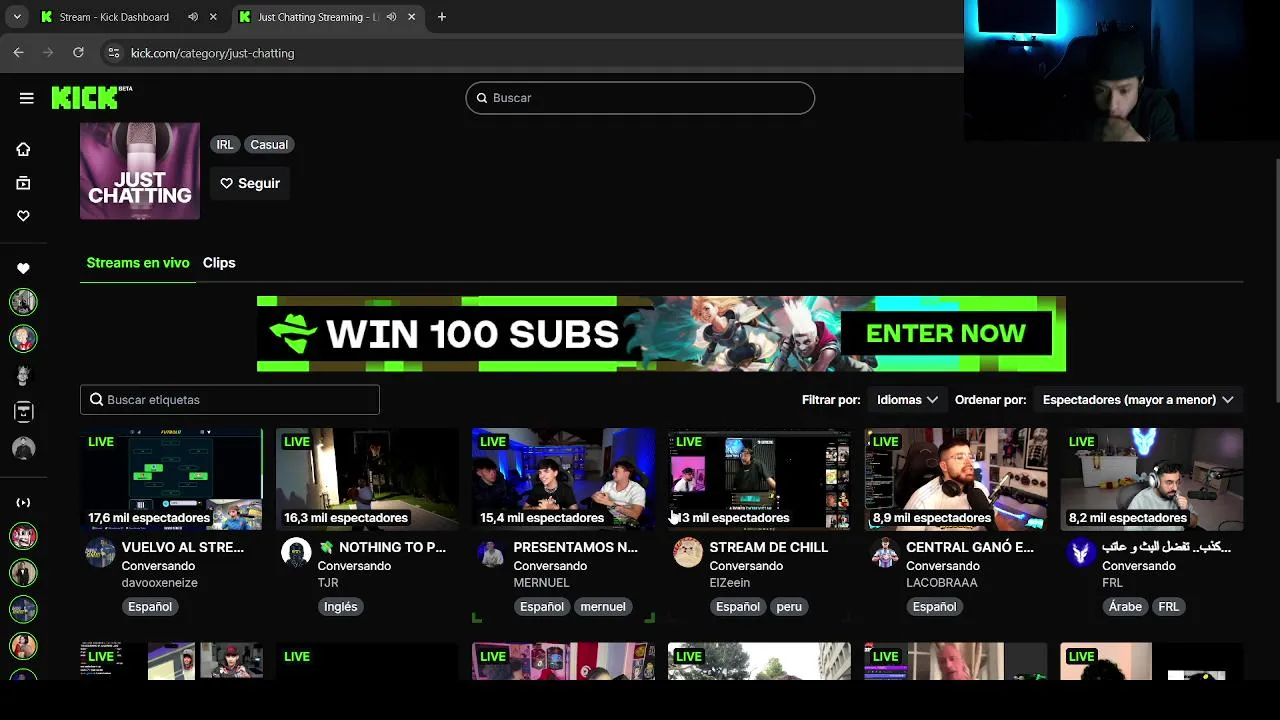This screenshot has height=720, width=1280.
Task: Click the Kick beta logo
Action: pyautogui.click(x=91, y=97)
